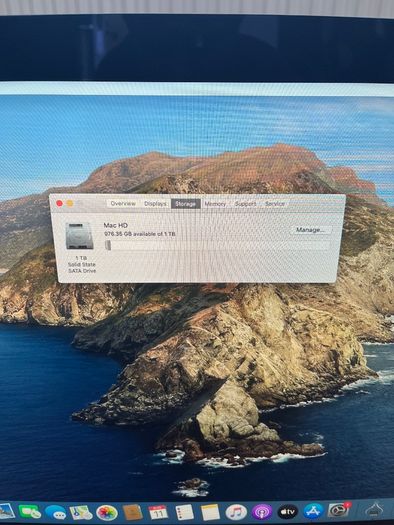Open FaceTime from the dock
The image size is (394, 525).
(29, 511)
